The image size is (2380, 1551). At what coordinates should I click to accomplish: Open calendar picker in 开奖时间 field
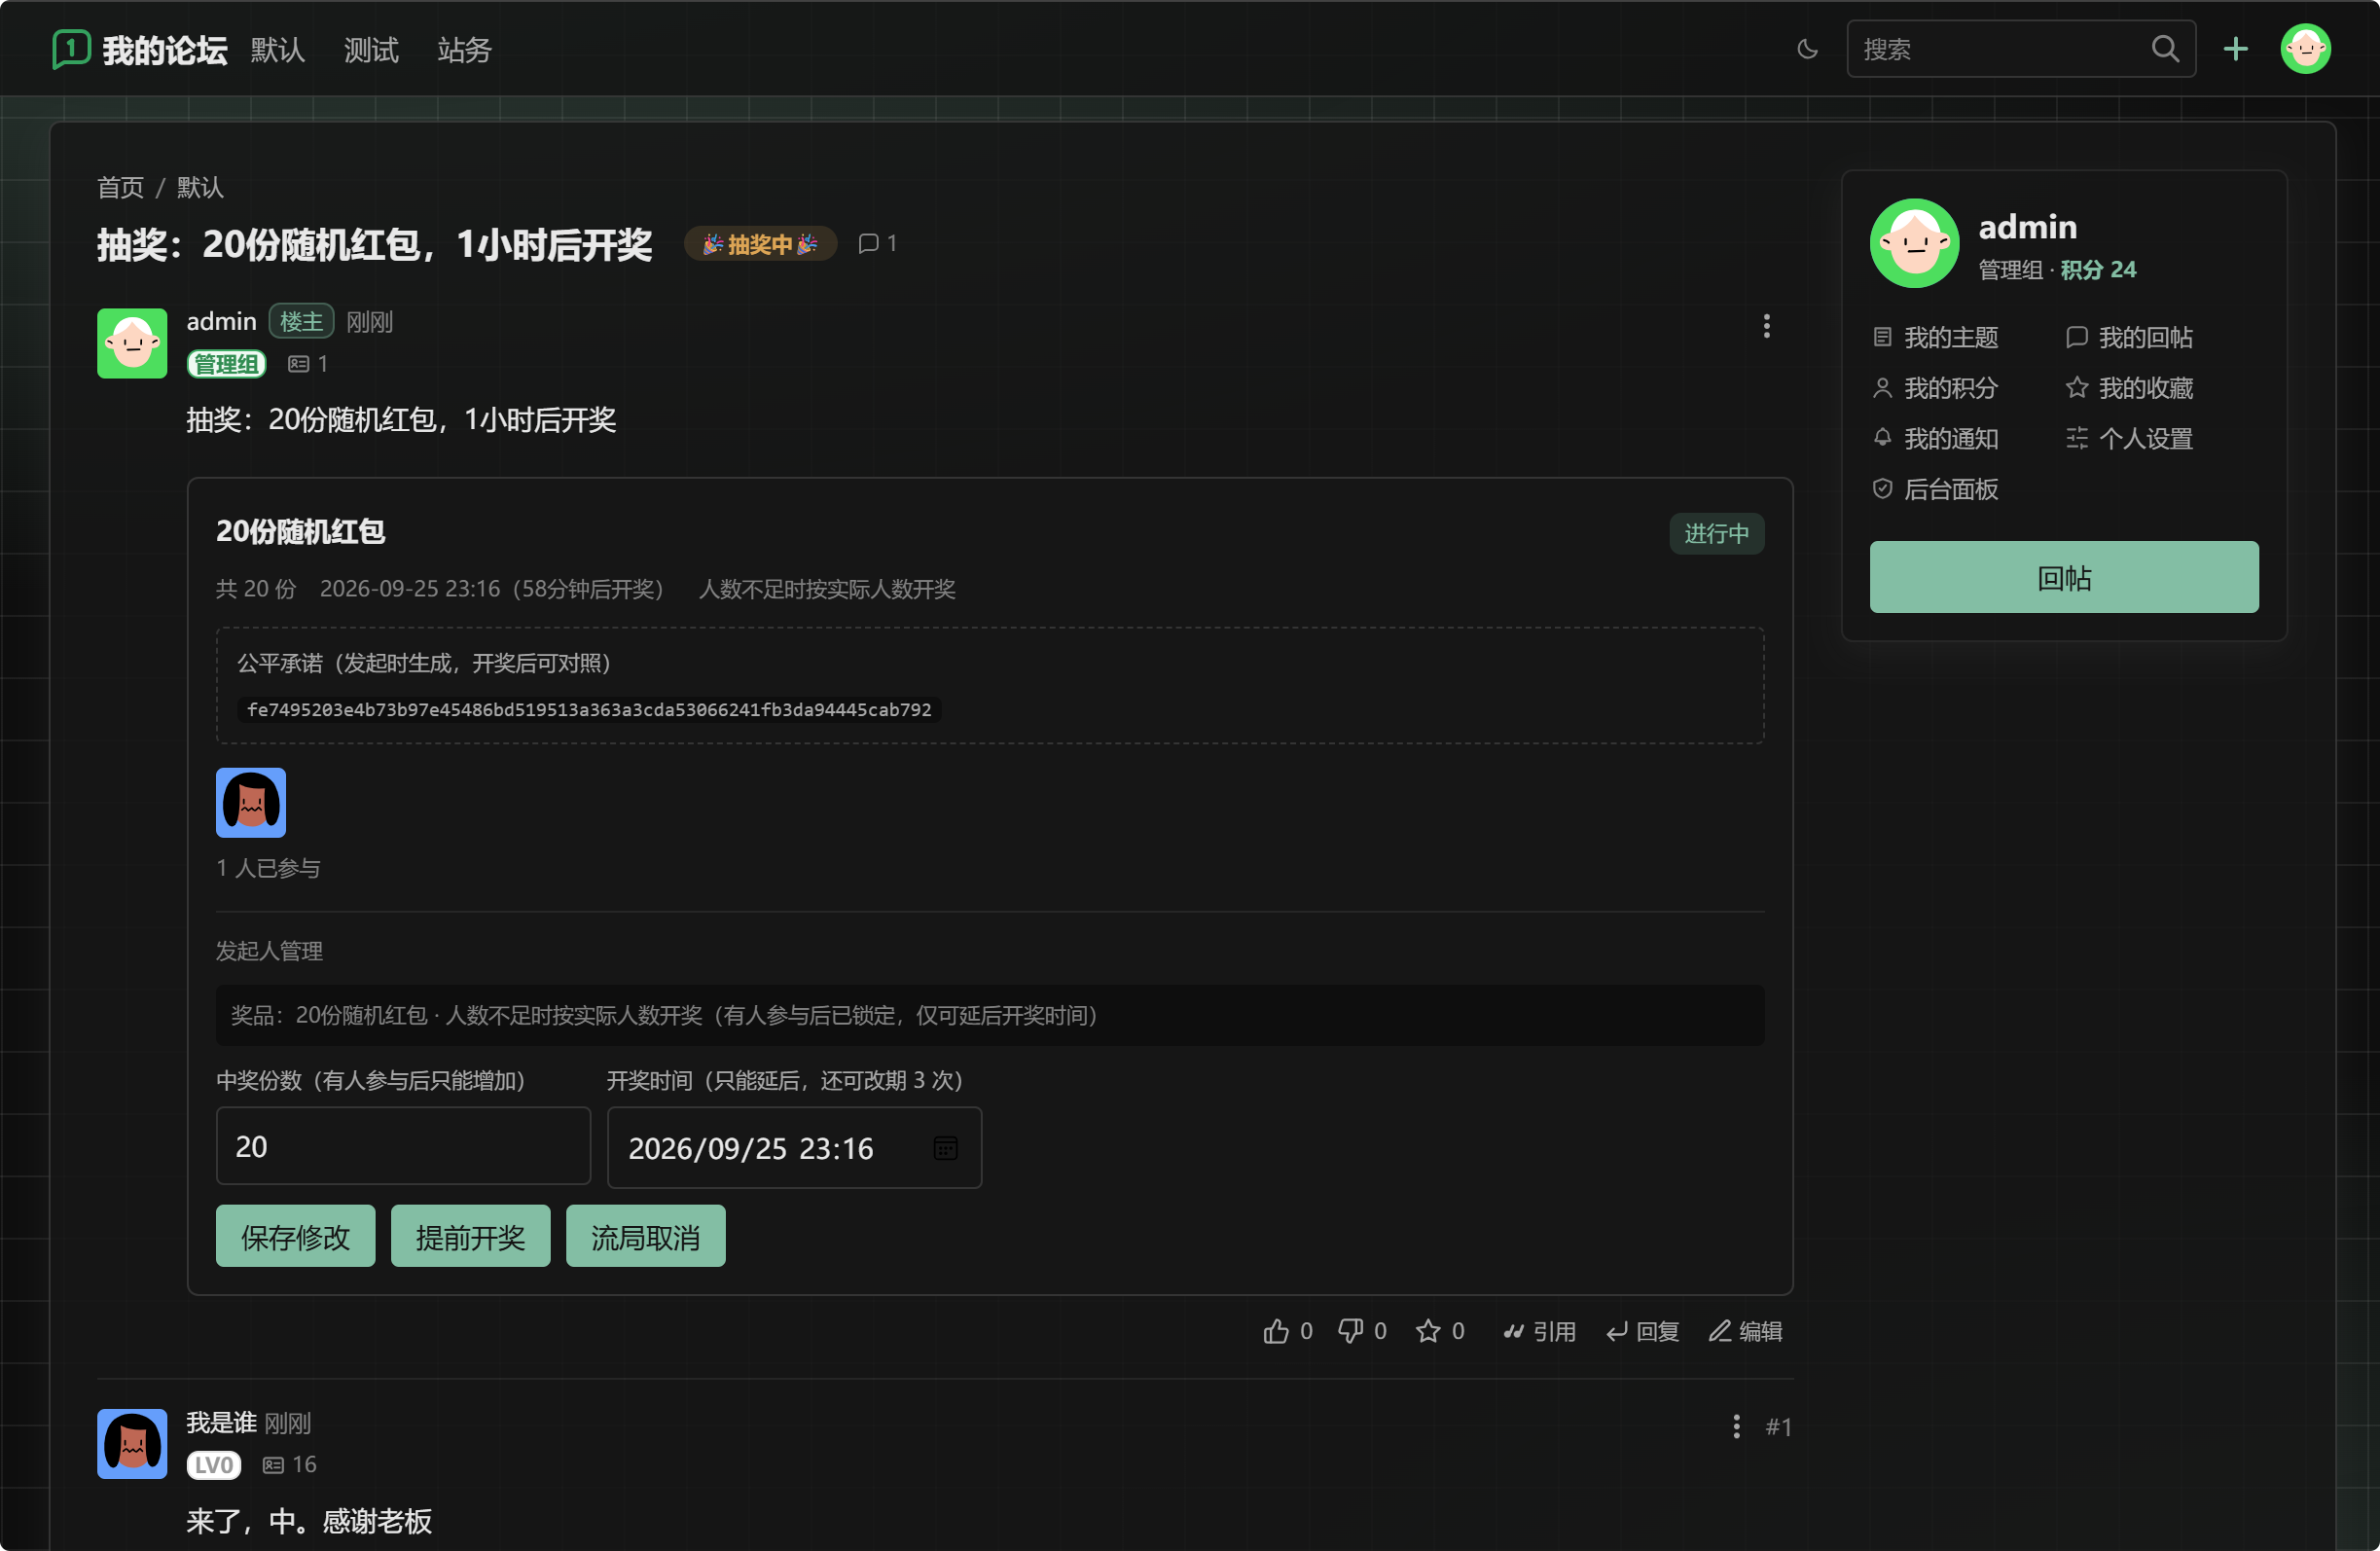pyautogui.click(x=945, y=1148)
